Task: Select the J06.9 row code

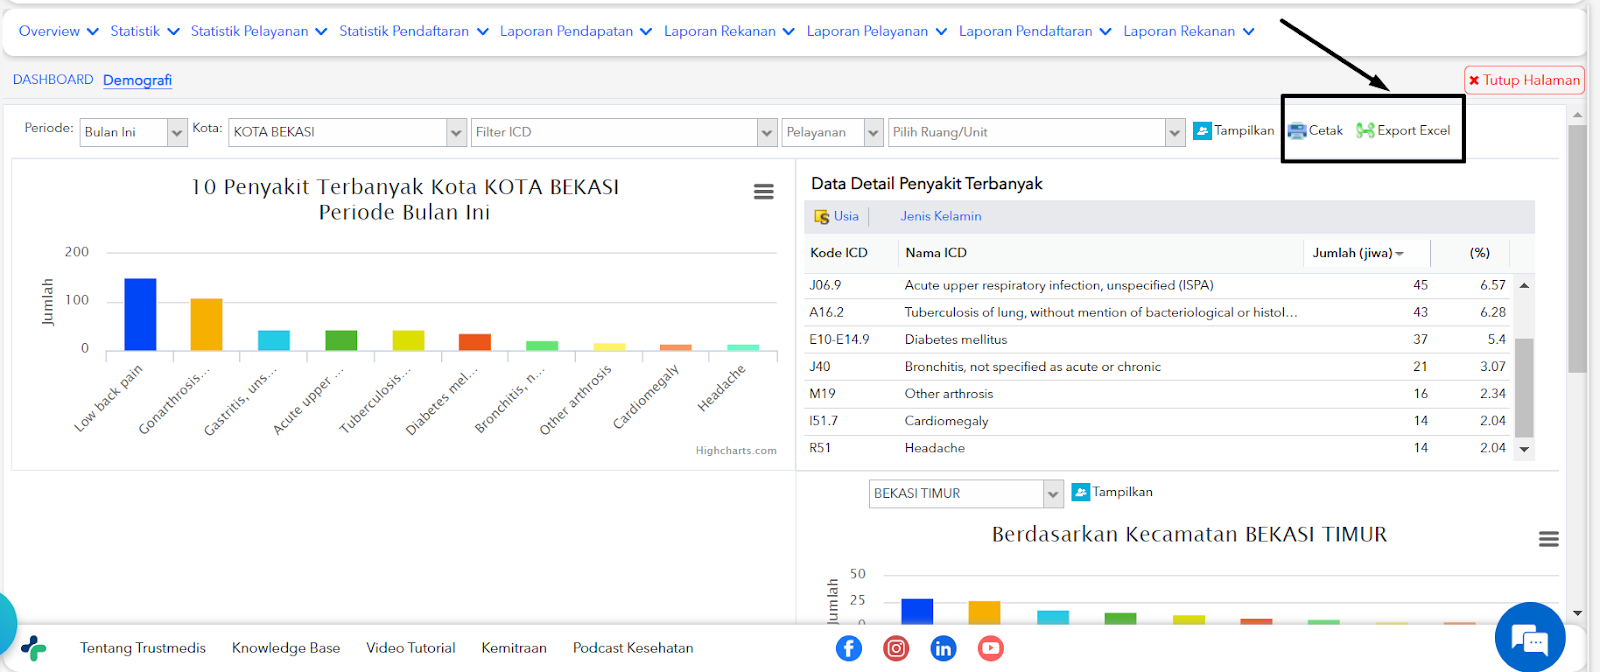Action: [x=825, y=286]
